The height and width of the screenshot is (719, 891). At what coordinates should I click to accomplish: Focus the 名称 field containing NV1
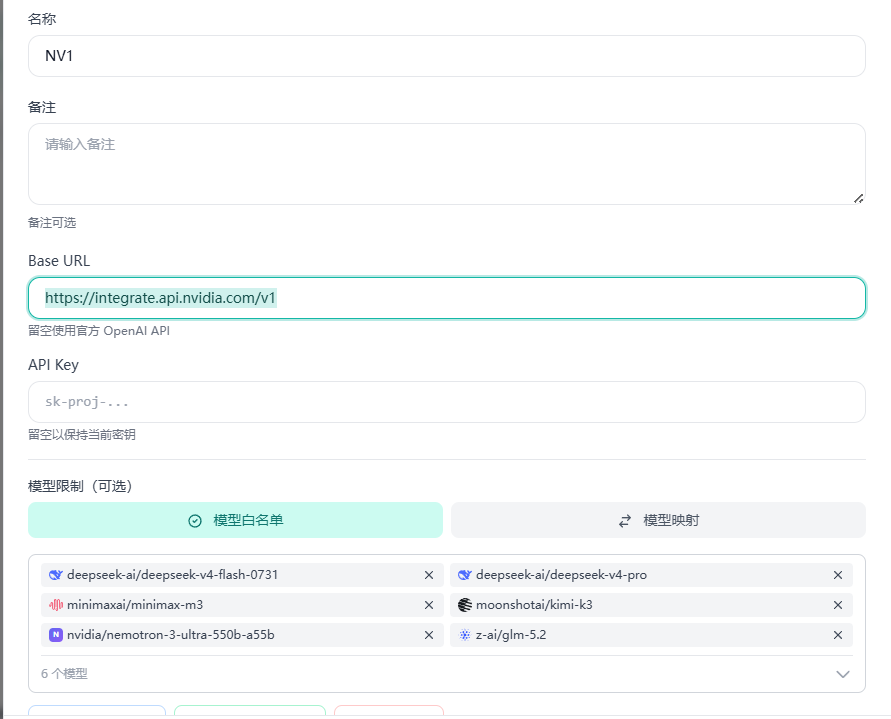[447, 56]
